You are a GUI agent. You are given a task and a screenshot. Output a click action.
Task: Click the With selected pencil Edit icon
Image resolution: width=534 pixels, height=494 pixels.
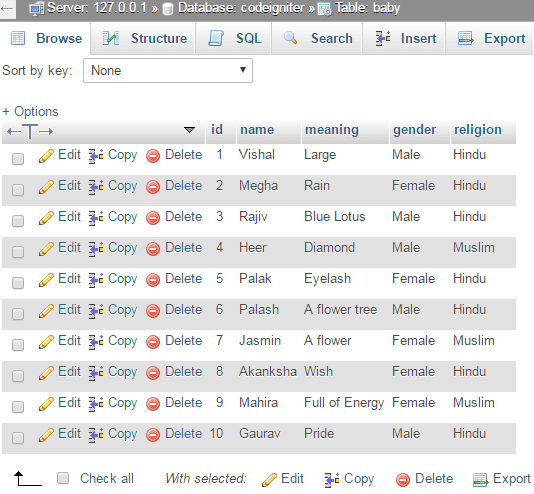(269, 480)
